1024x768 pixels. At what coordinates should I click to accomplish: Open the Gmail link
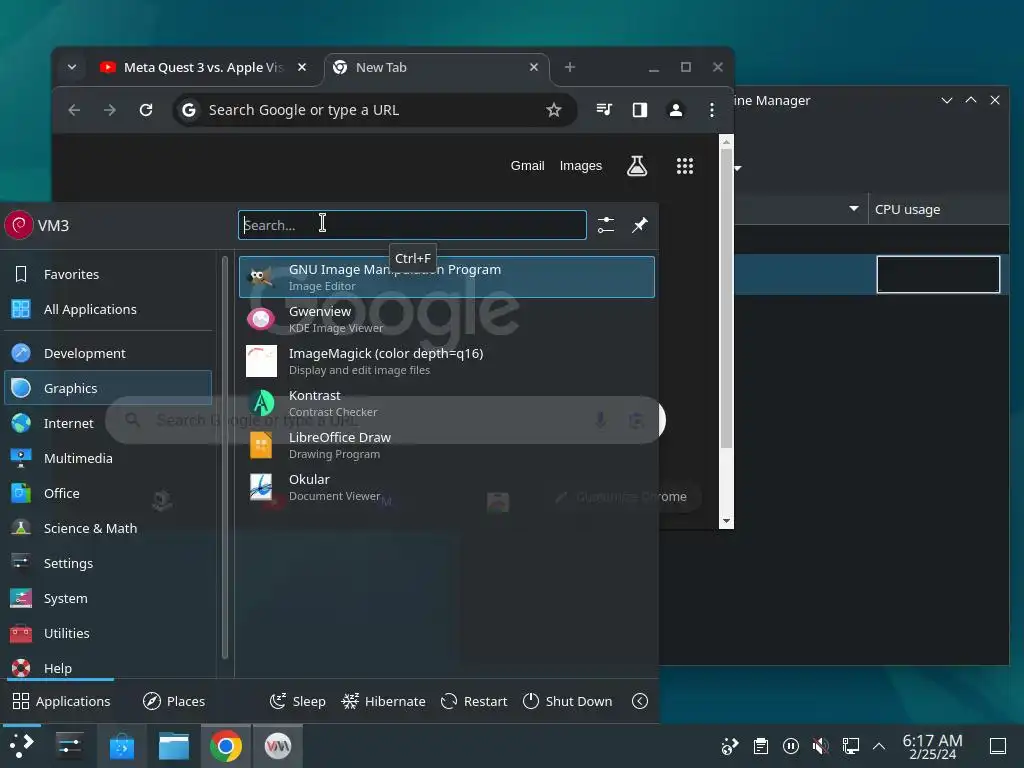[x=528, y=166]
